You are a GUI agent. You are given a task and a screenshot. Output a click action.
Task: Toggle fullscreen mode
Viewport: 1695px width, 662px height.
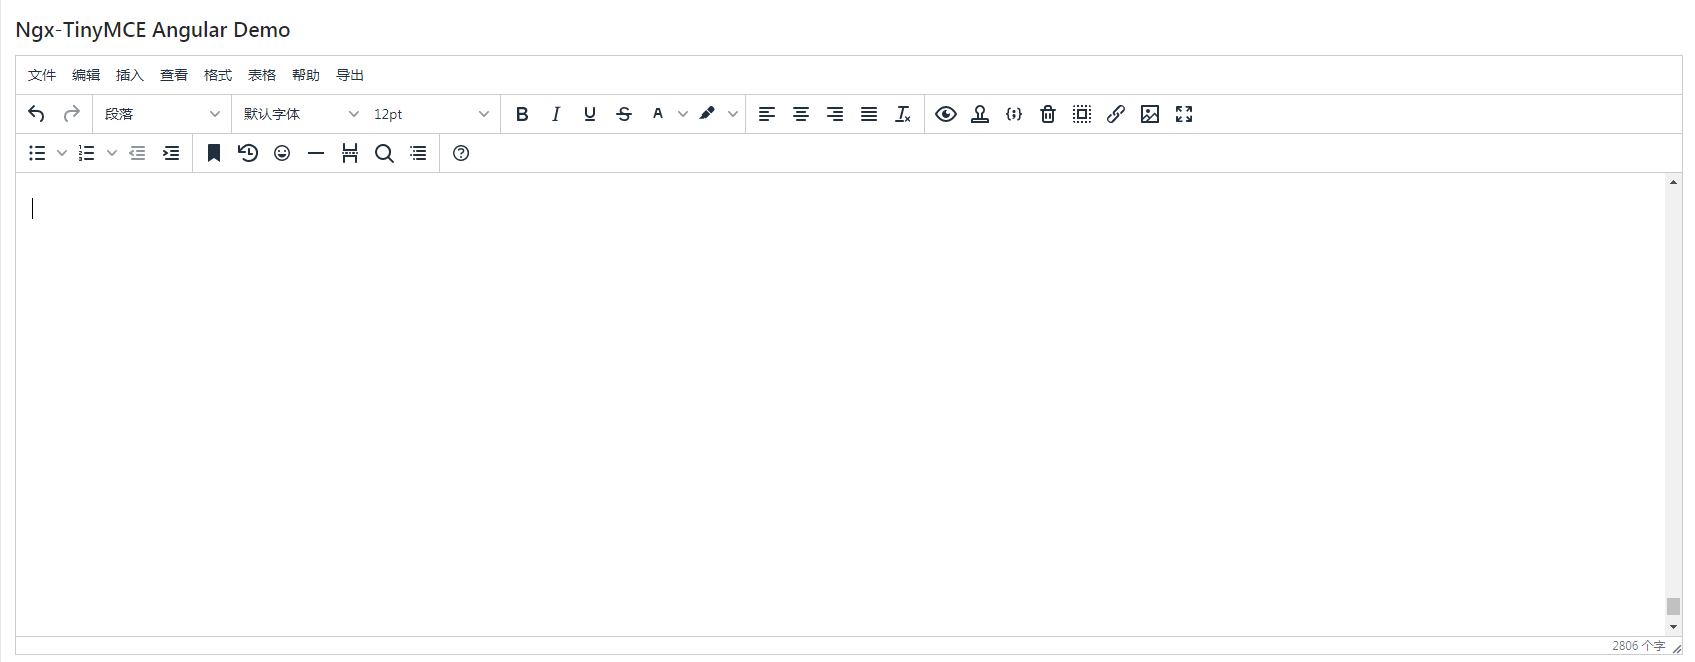(x=1184, y=114)
